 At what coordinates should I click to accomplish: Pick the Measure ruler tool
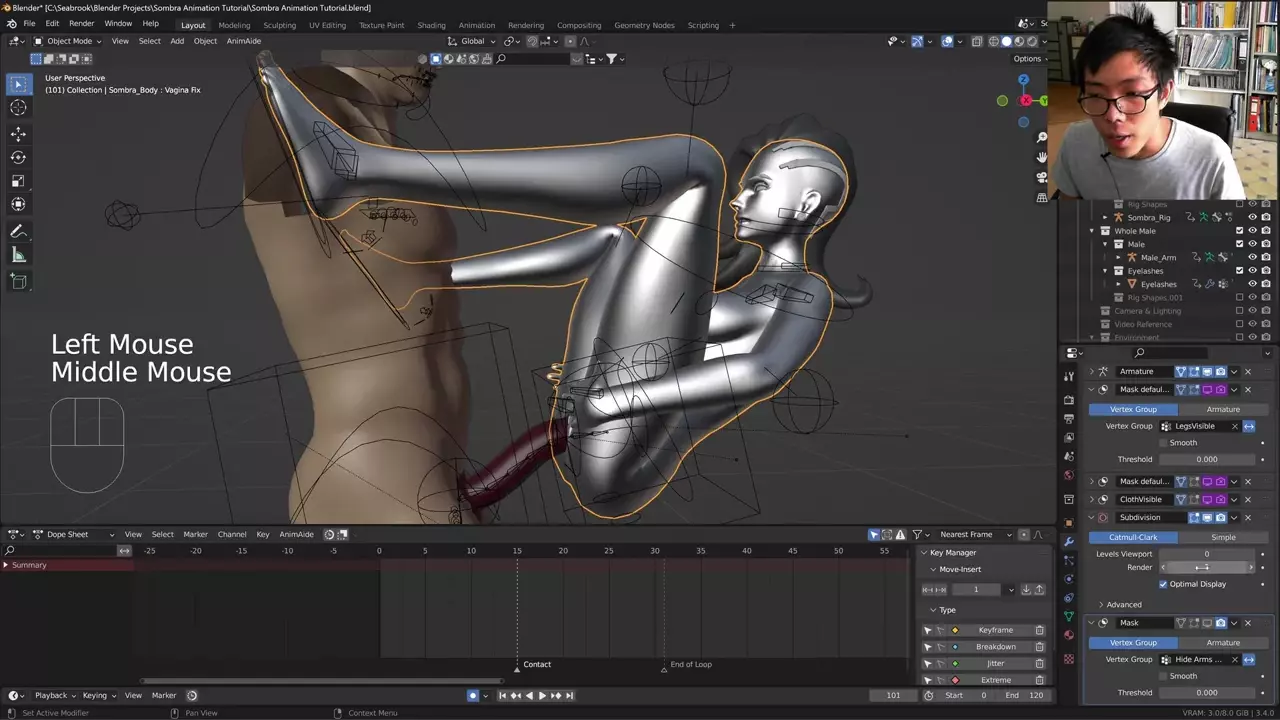pos(18,255)
